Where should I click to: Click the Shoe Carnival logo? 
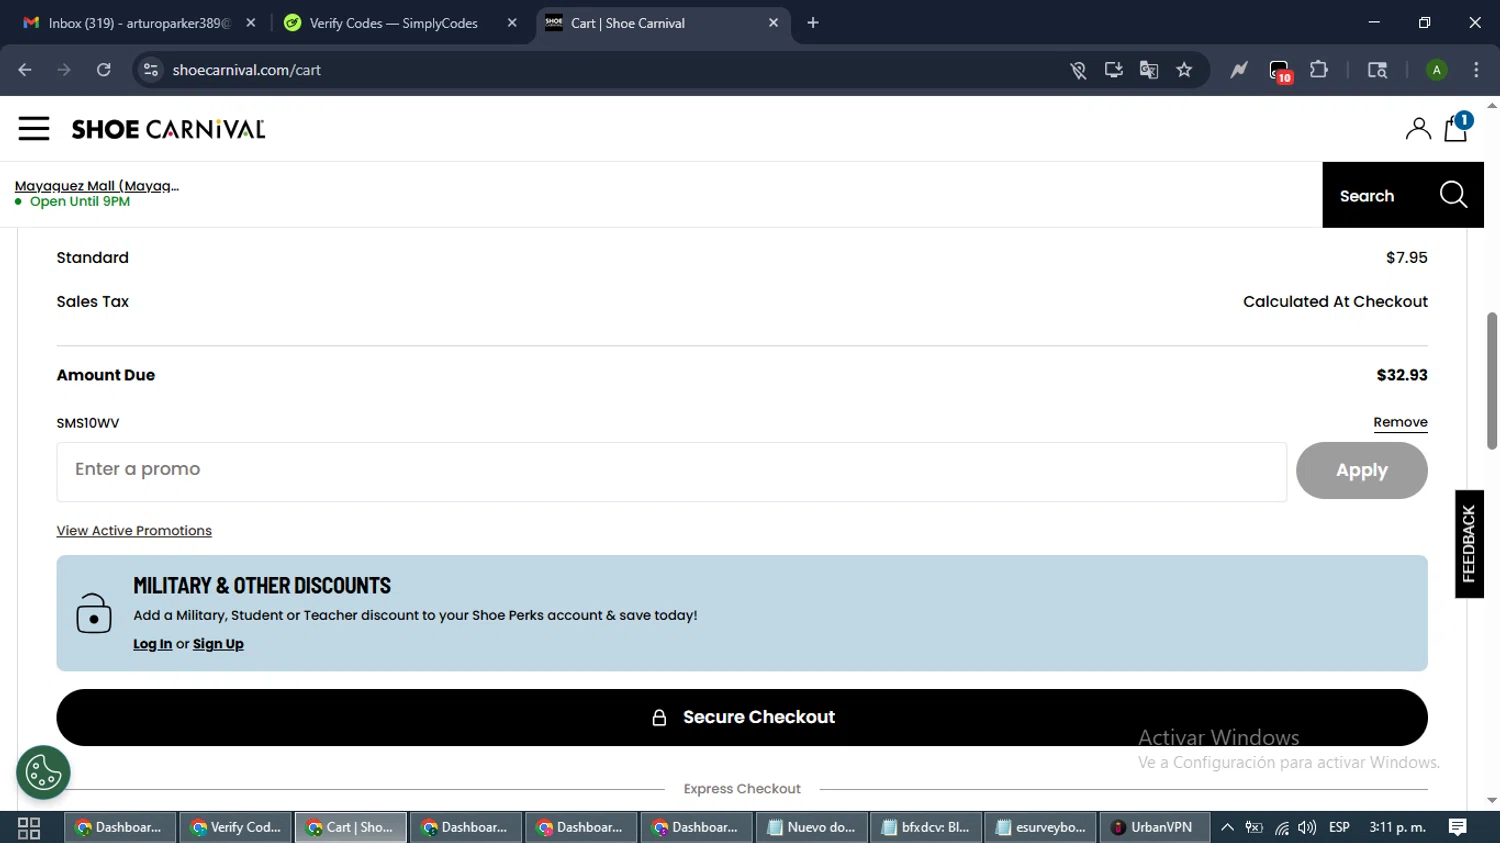click(168, 129)
